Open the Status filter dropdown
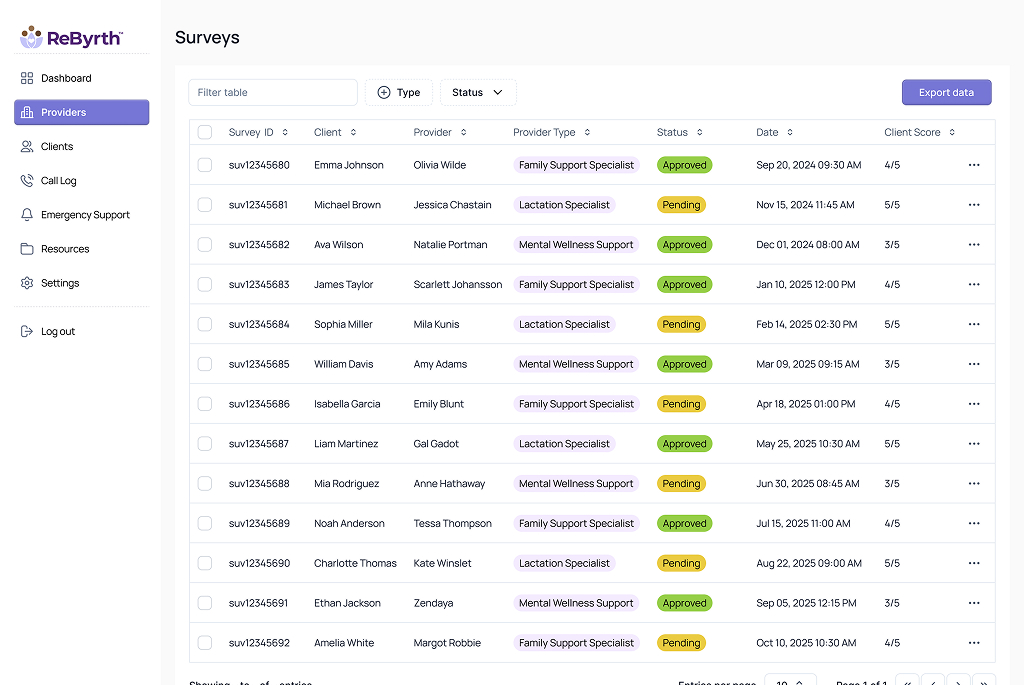 [478, 92]
